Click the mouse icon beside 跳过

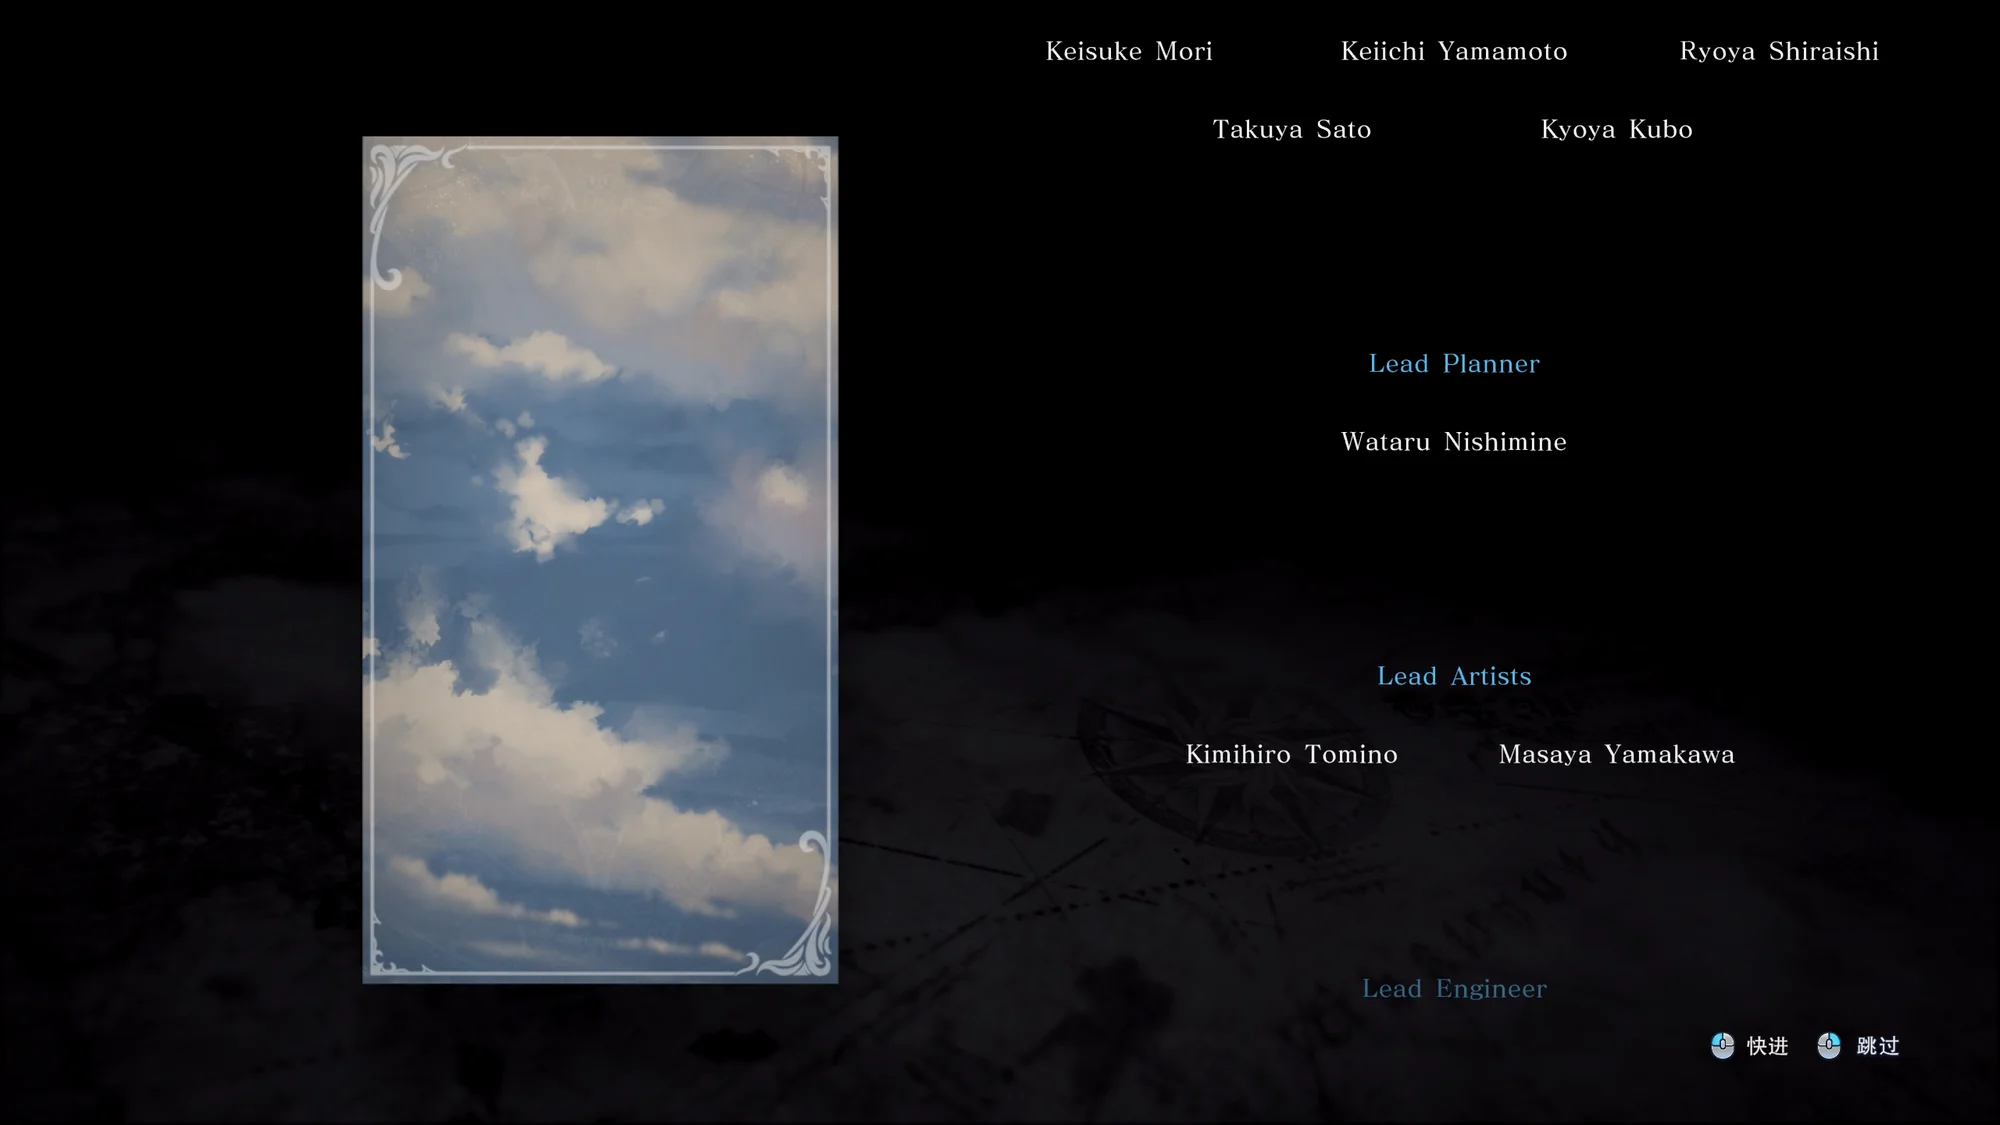pos(1829,1046)
